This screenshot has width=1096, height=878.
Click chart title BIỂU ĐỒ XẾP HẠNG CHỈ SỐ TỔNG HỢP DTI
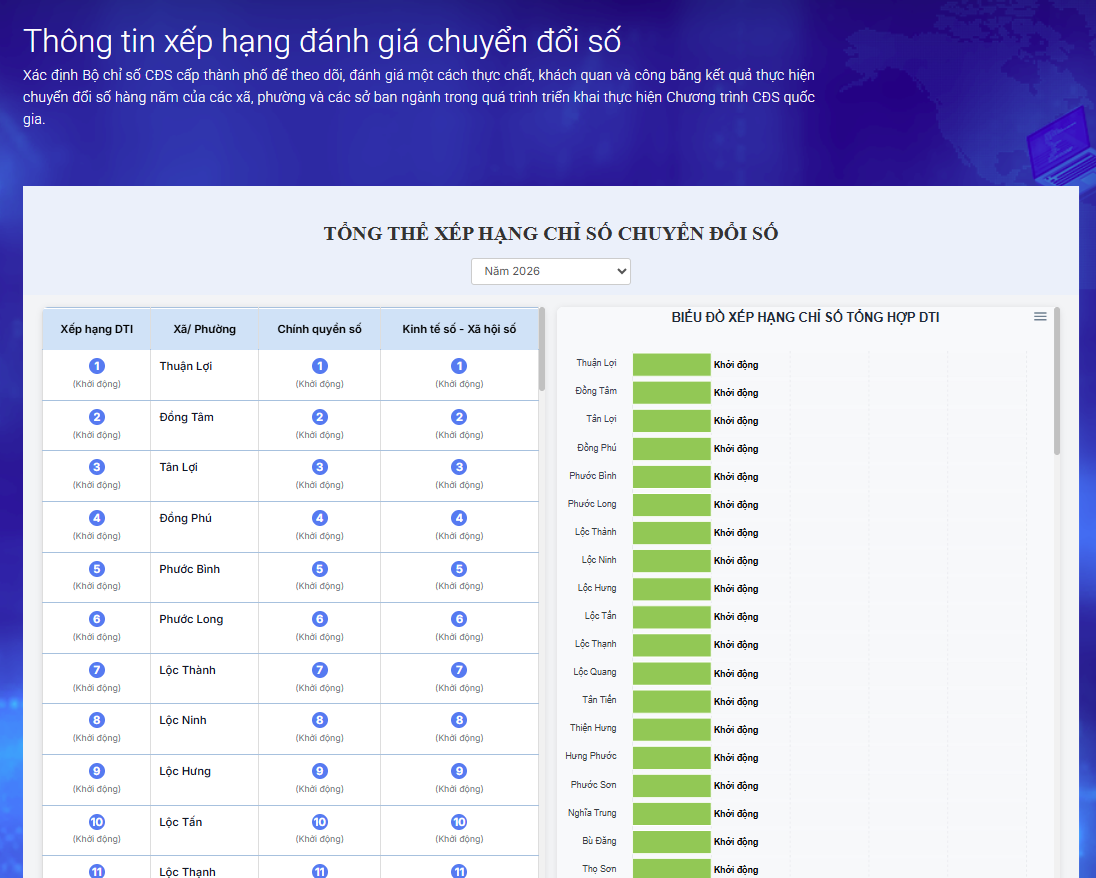[x=805, y=317]
